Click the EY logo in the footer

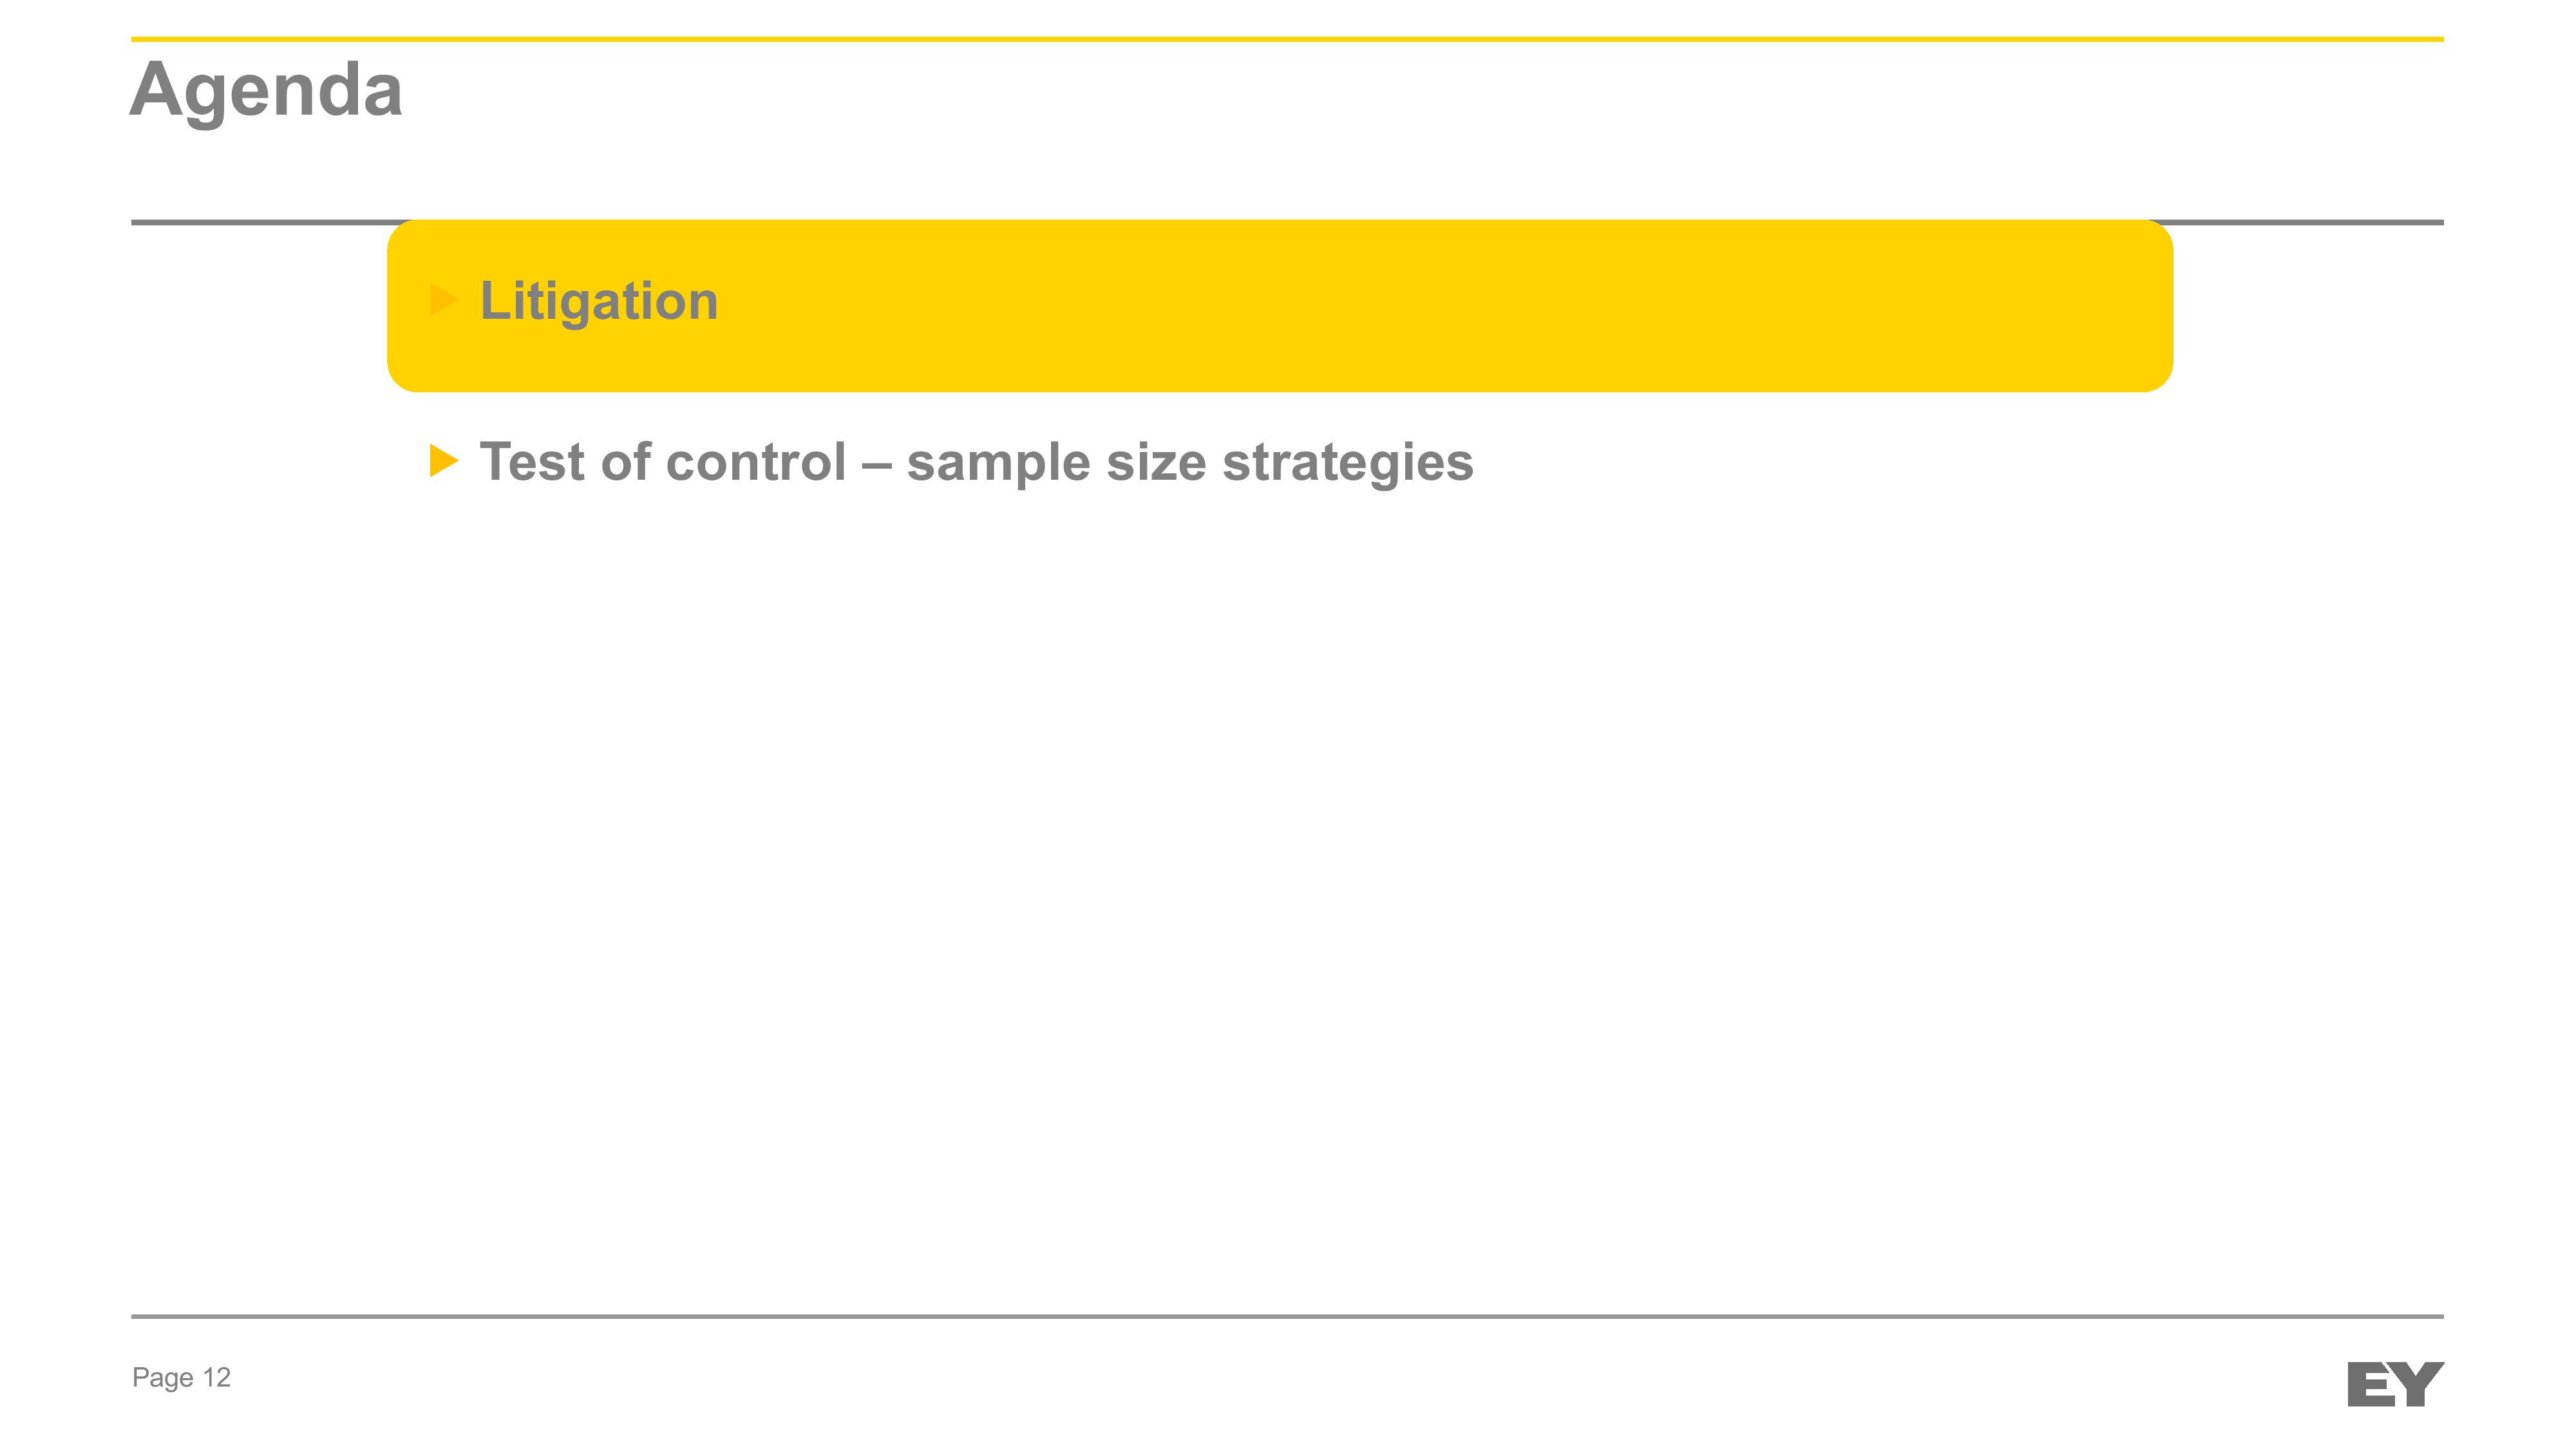point(2394,1384)
